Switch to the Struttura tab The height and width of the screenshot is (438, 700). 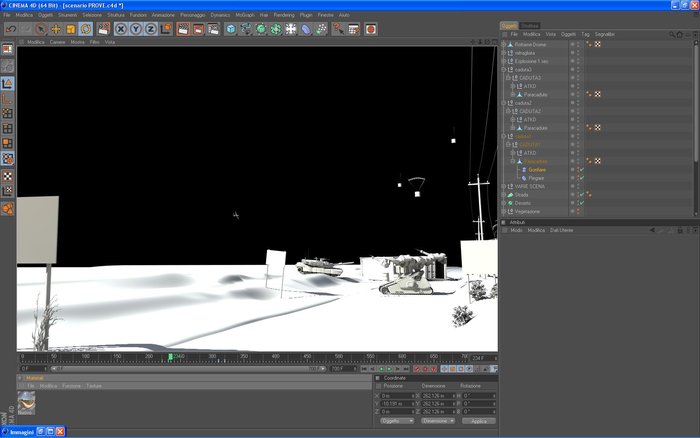pos(530,26)
